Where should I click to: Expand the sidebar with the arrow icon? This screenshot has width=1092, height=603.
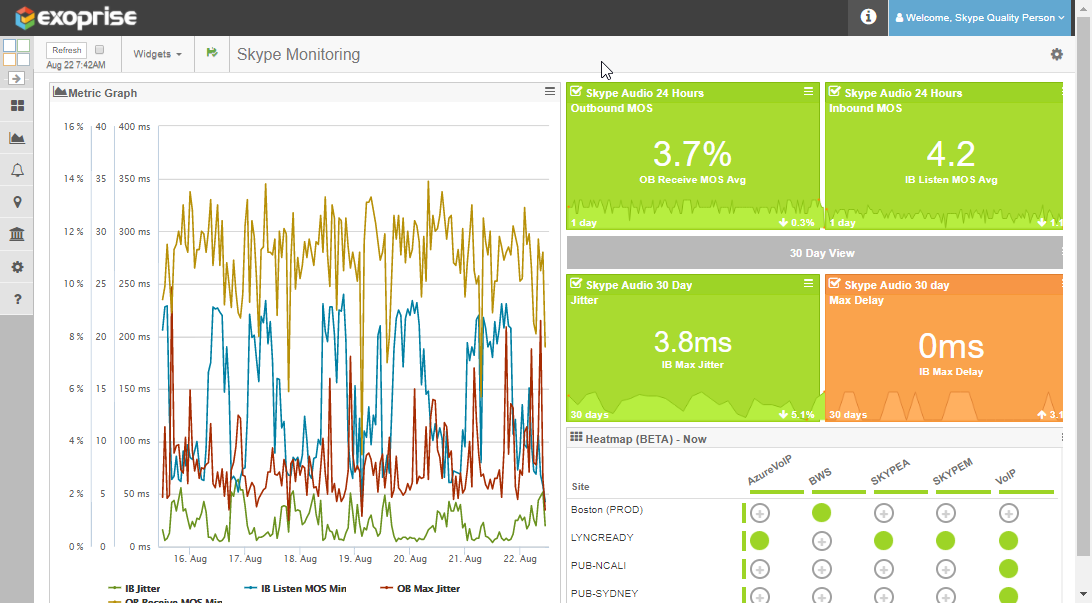17,78
